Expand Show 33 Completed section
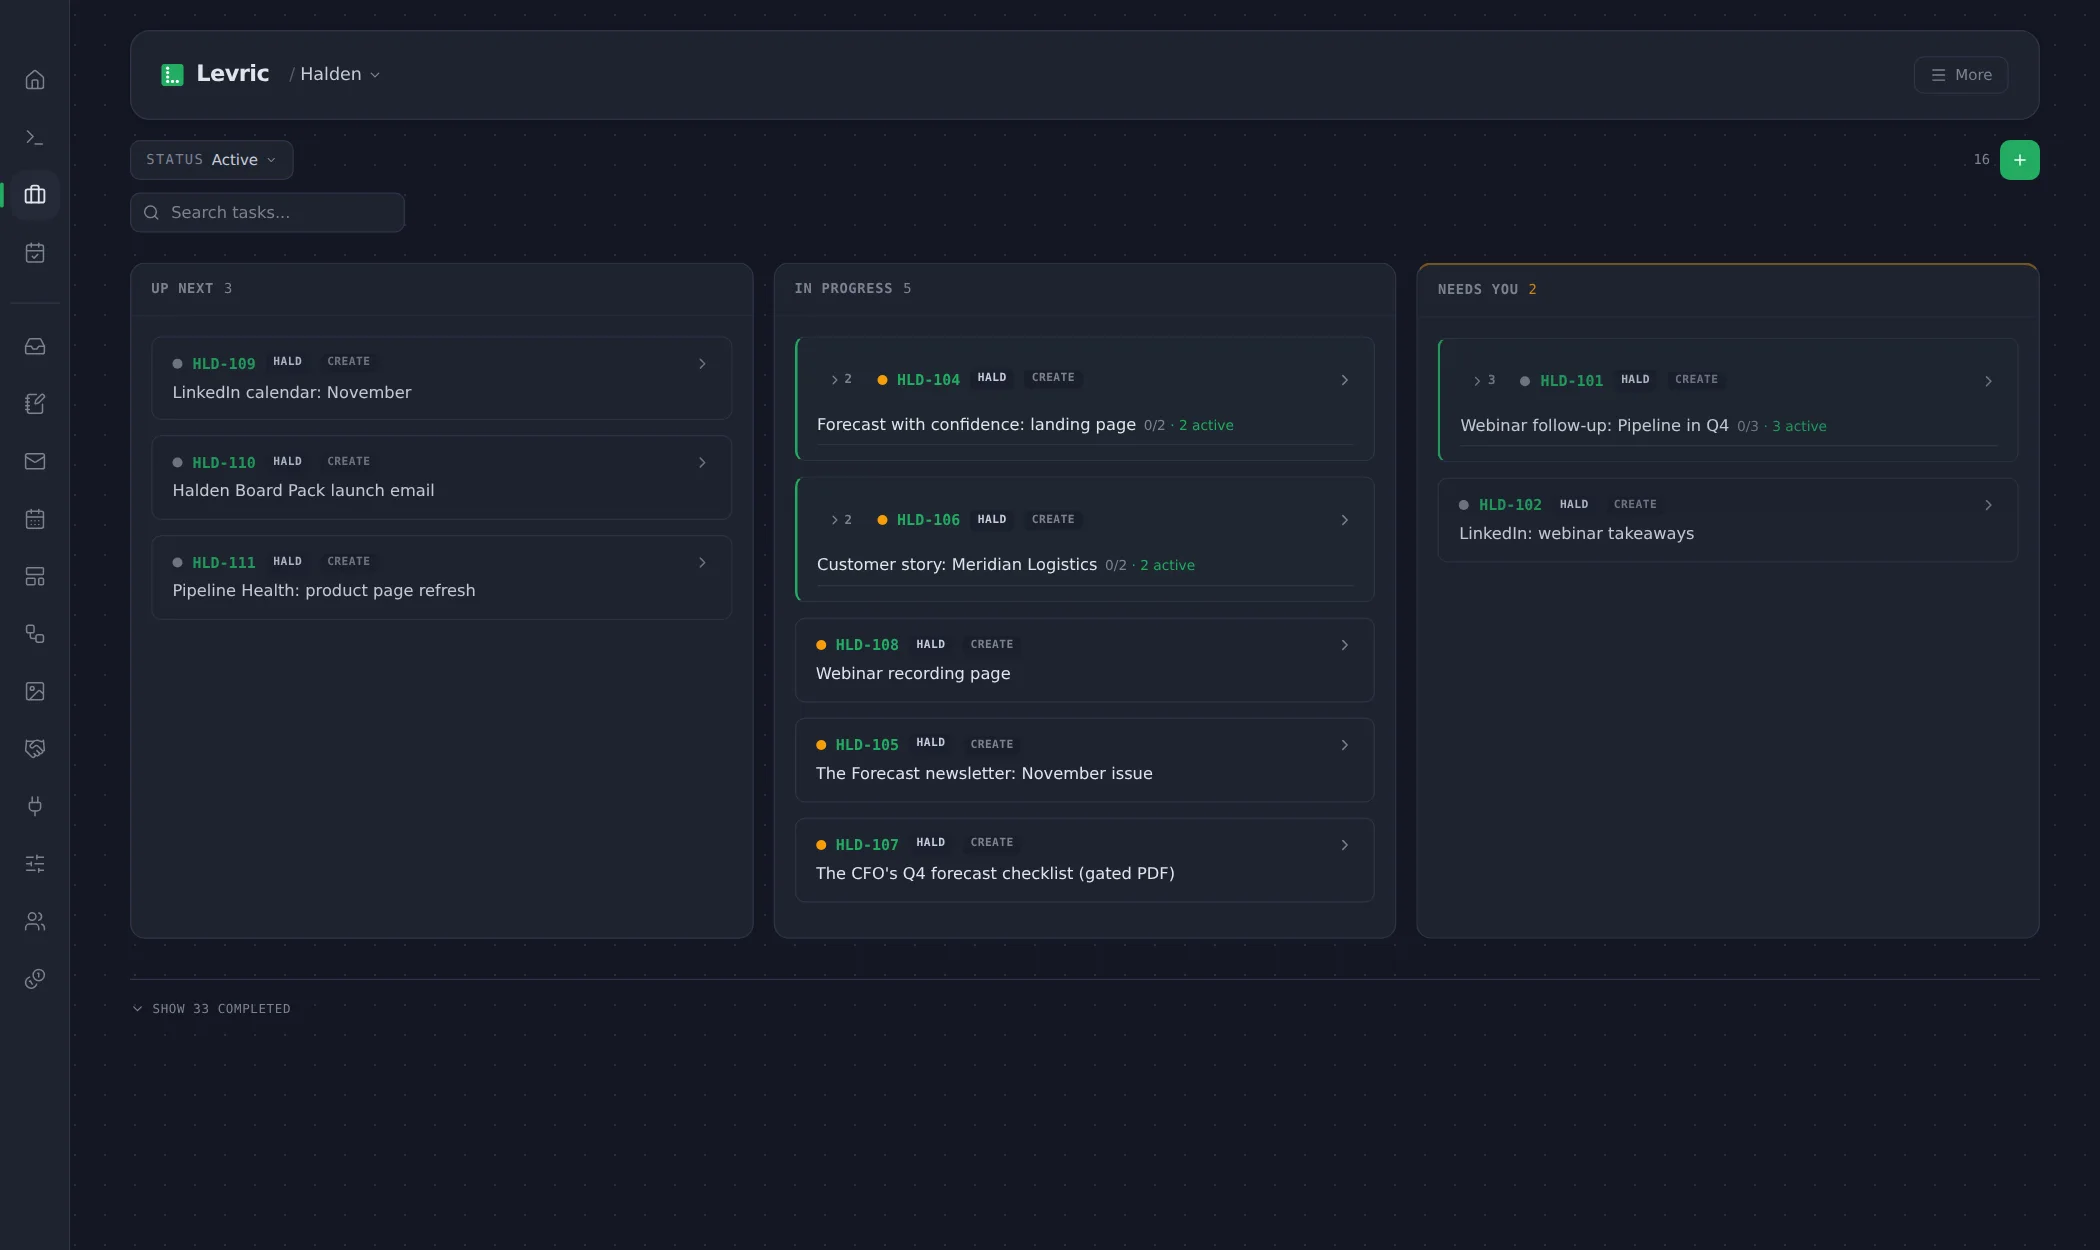The image size is (2100, 1250). [211, 1008]
